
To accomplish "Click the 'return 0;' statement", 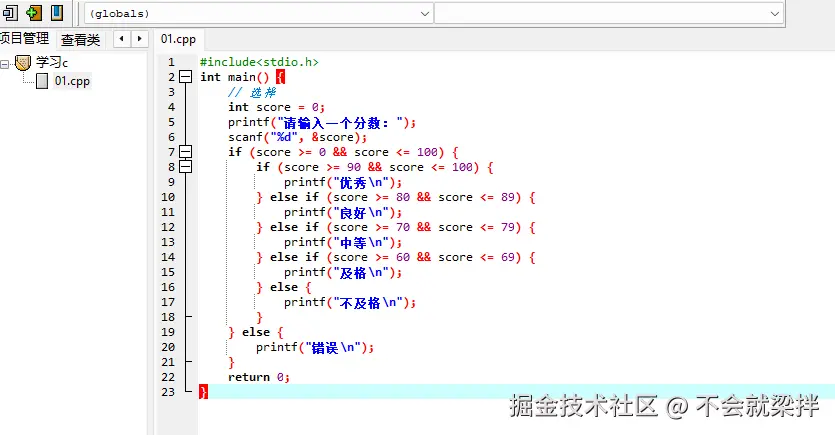I will (x=259, y=377).
